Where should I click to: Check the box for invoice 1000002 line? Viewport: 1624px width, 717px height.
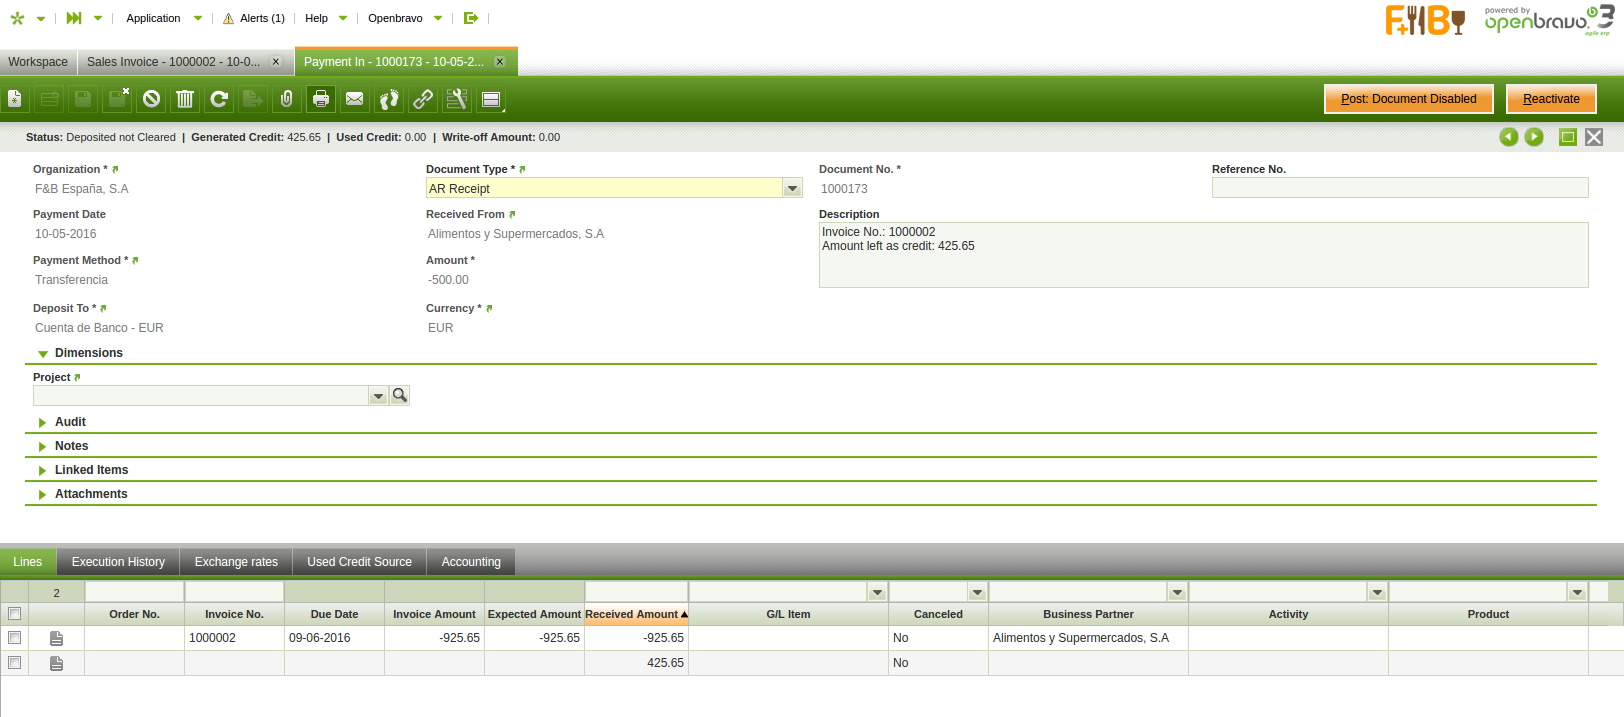pos(15,638)
